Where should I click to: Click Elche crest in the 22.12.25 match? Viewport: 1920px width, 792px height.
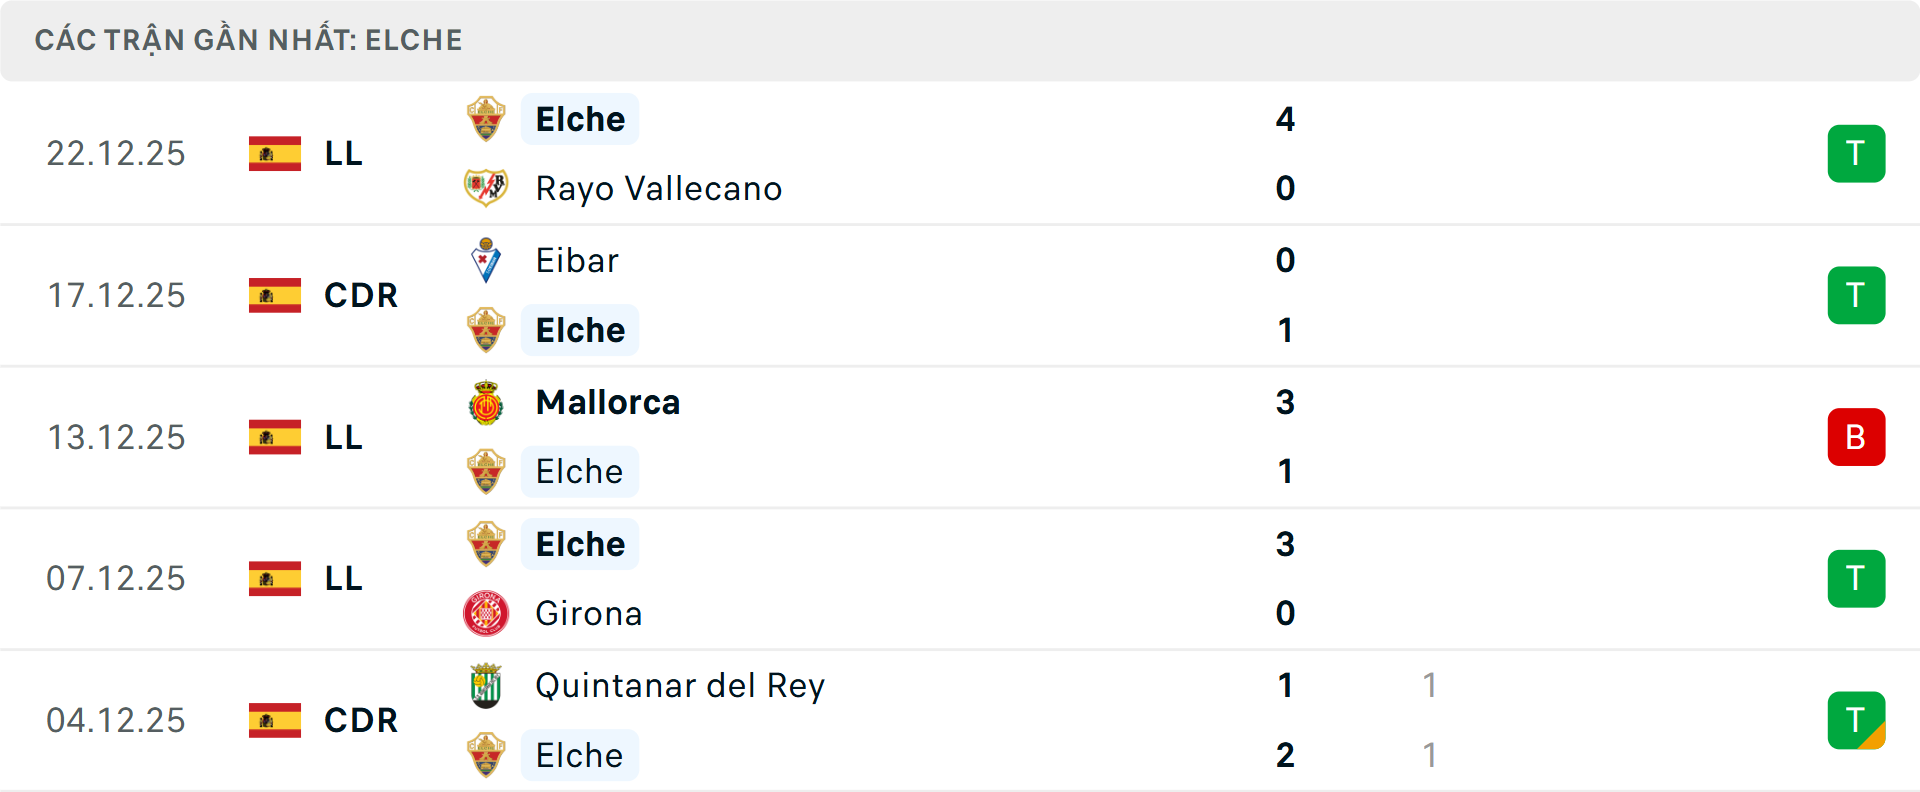486,119
